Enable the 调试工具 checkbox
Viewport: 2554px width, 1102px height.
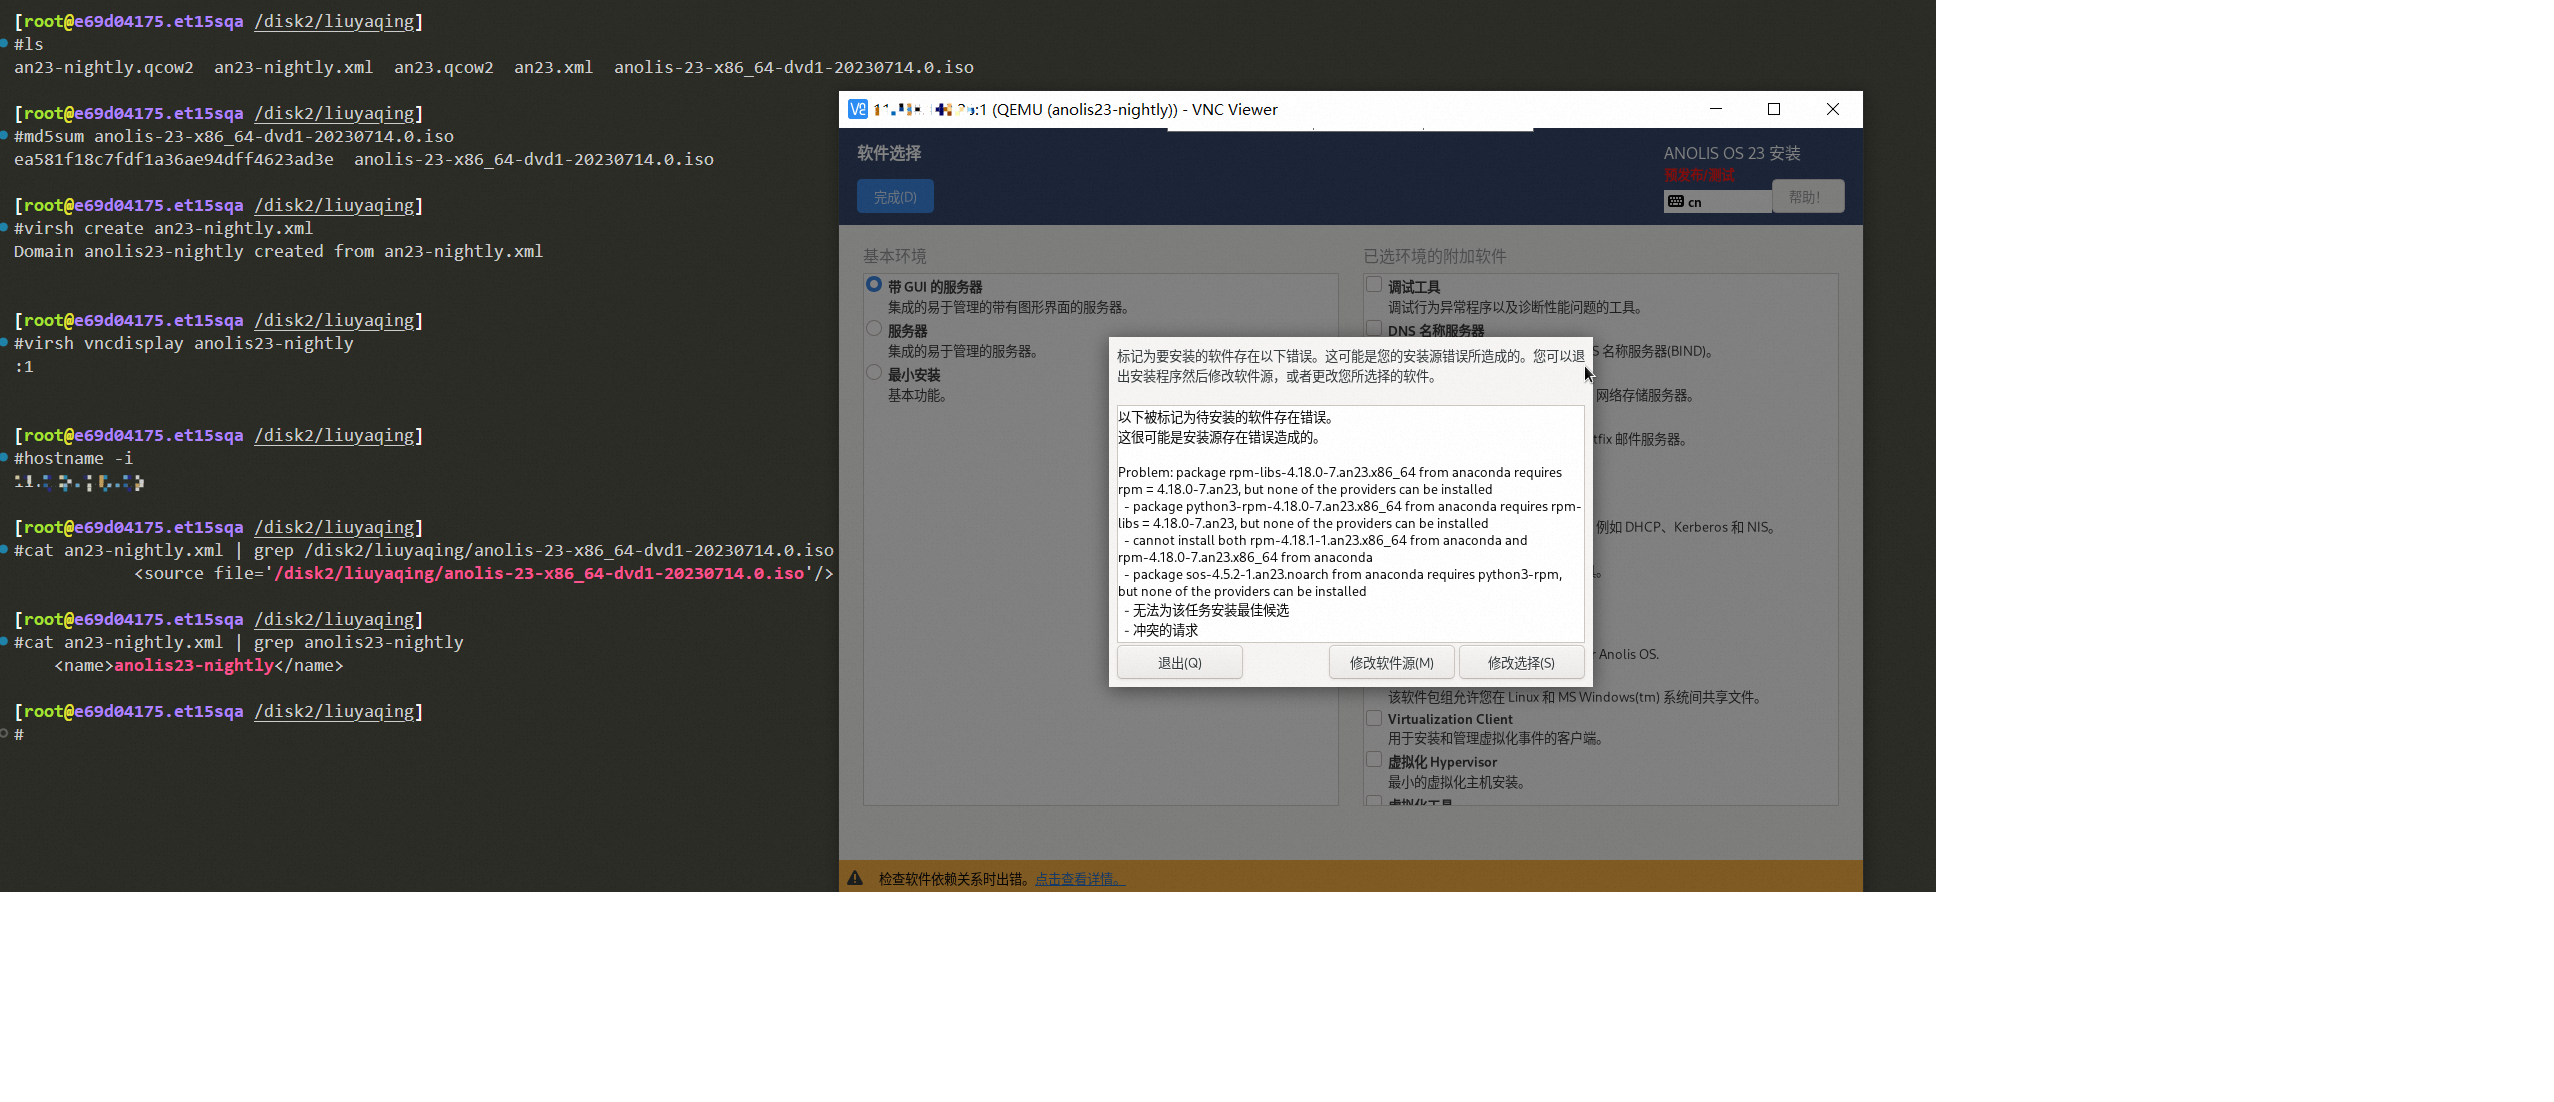1374,285
